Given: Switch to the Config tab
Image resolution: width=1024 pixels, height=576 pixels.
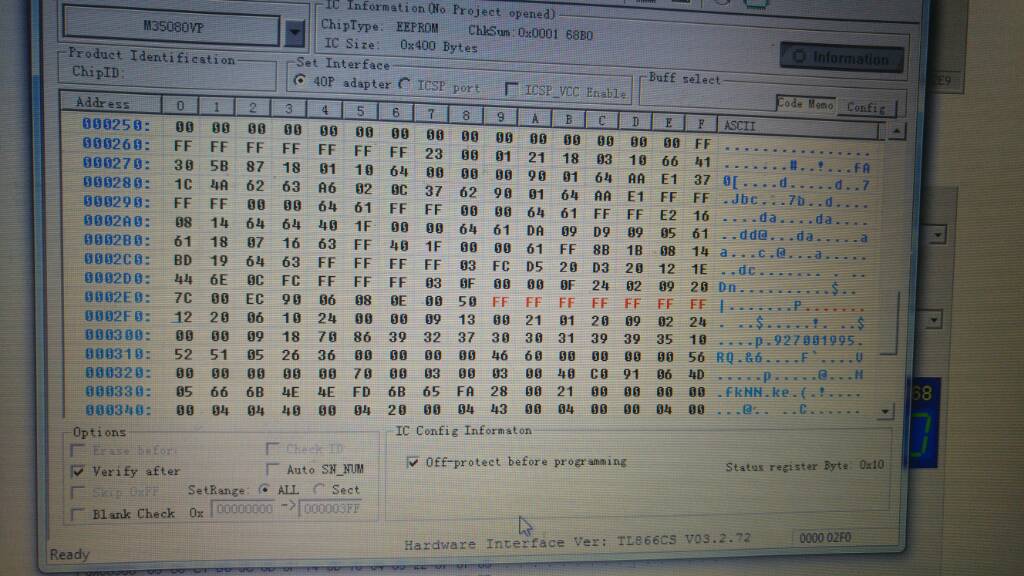Looking at the screenshot, I should pos(866,106).
